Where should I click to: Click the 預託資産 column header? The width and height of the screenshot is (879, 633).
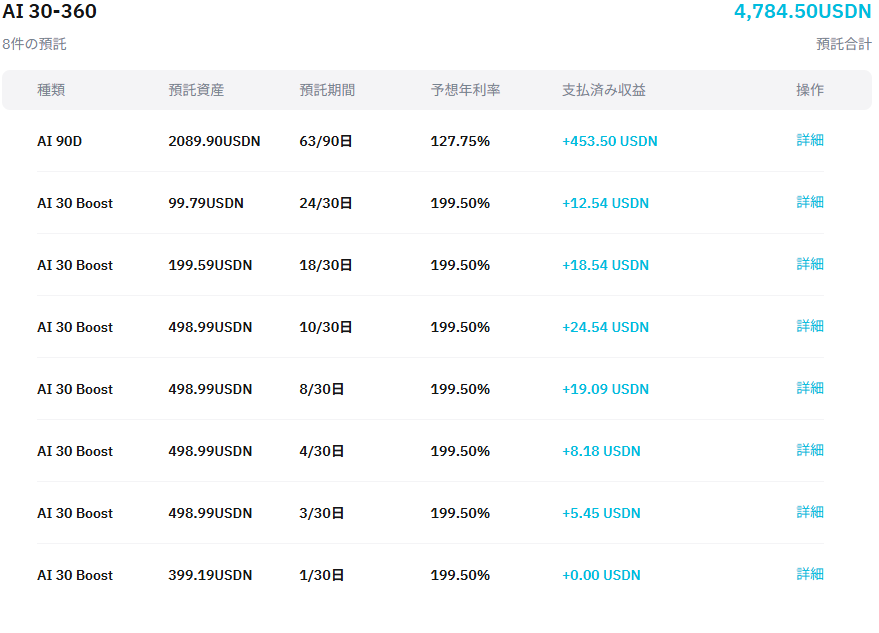point(196,90)
